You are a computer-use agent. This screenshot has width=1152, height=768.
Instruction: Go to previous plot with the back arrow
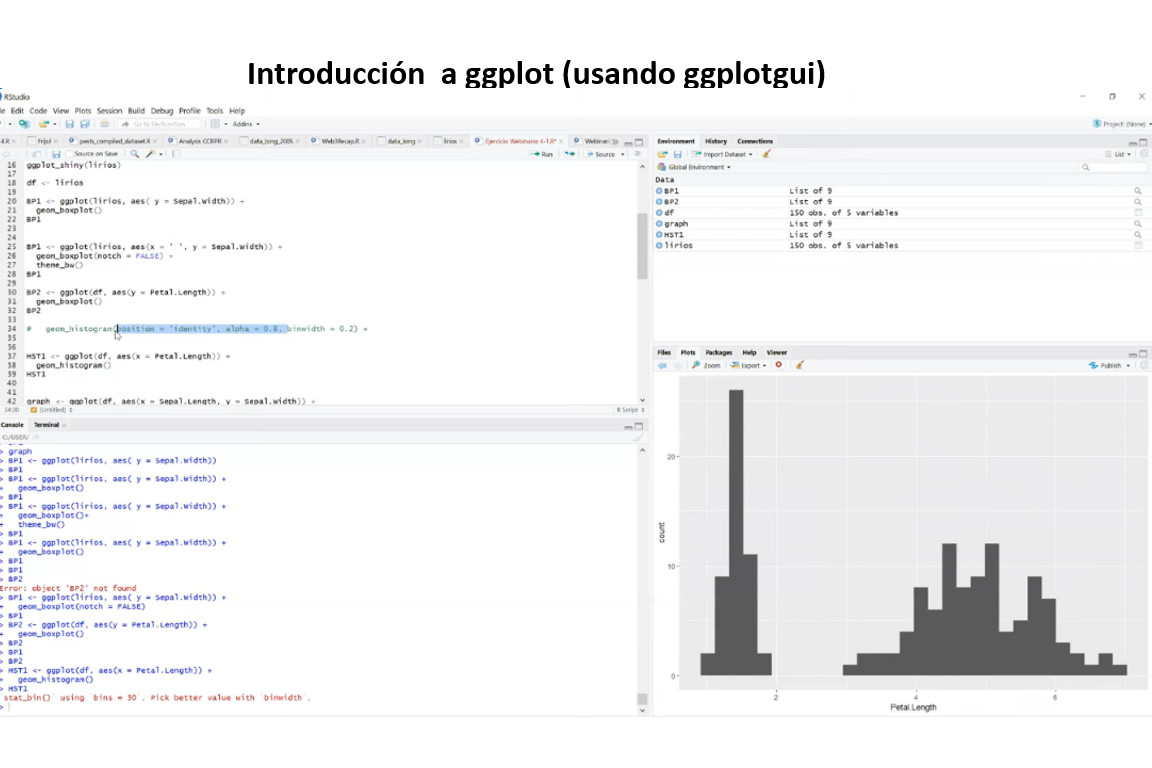(x=661, y=365)
